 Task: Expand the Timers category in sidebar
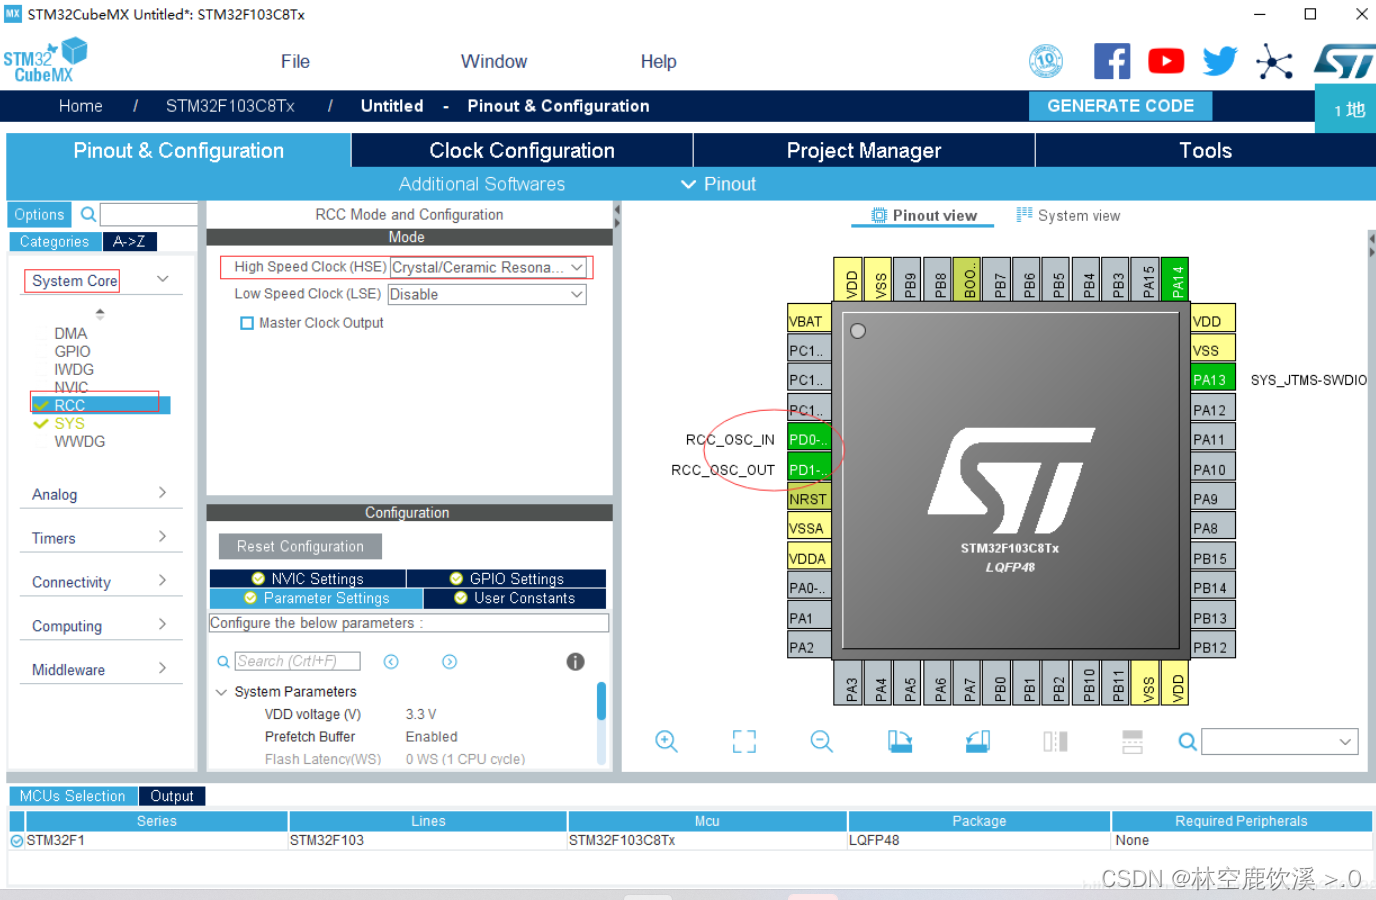coord(100,537)
